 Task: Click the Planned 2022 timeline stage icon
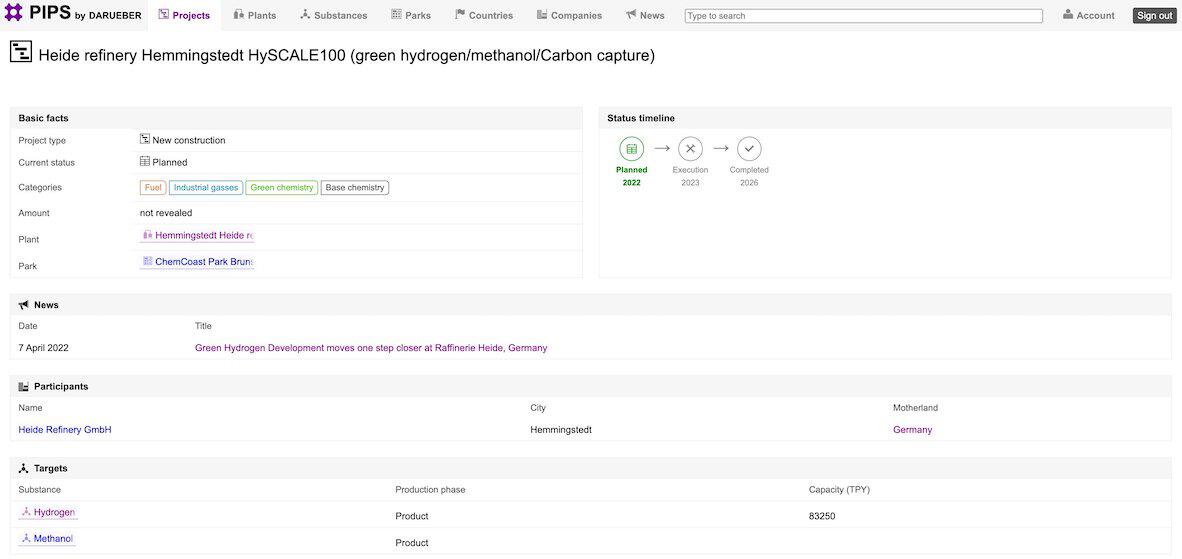click(632, 149)
